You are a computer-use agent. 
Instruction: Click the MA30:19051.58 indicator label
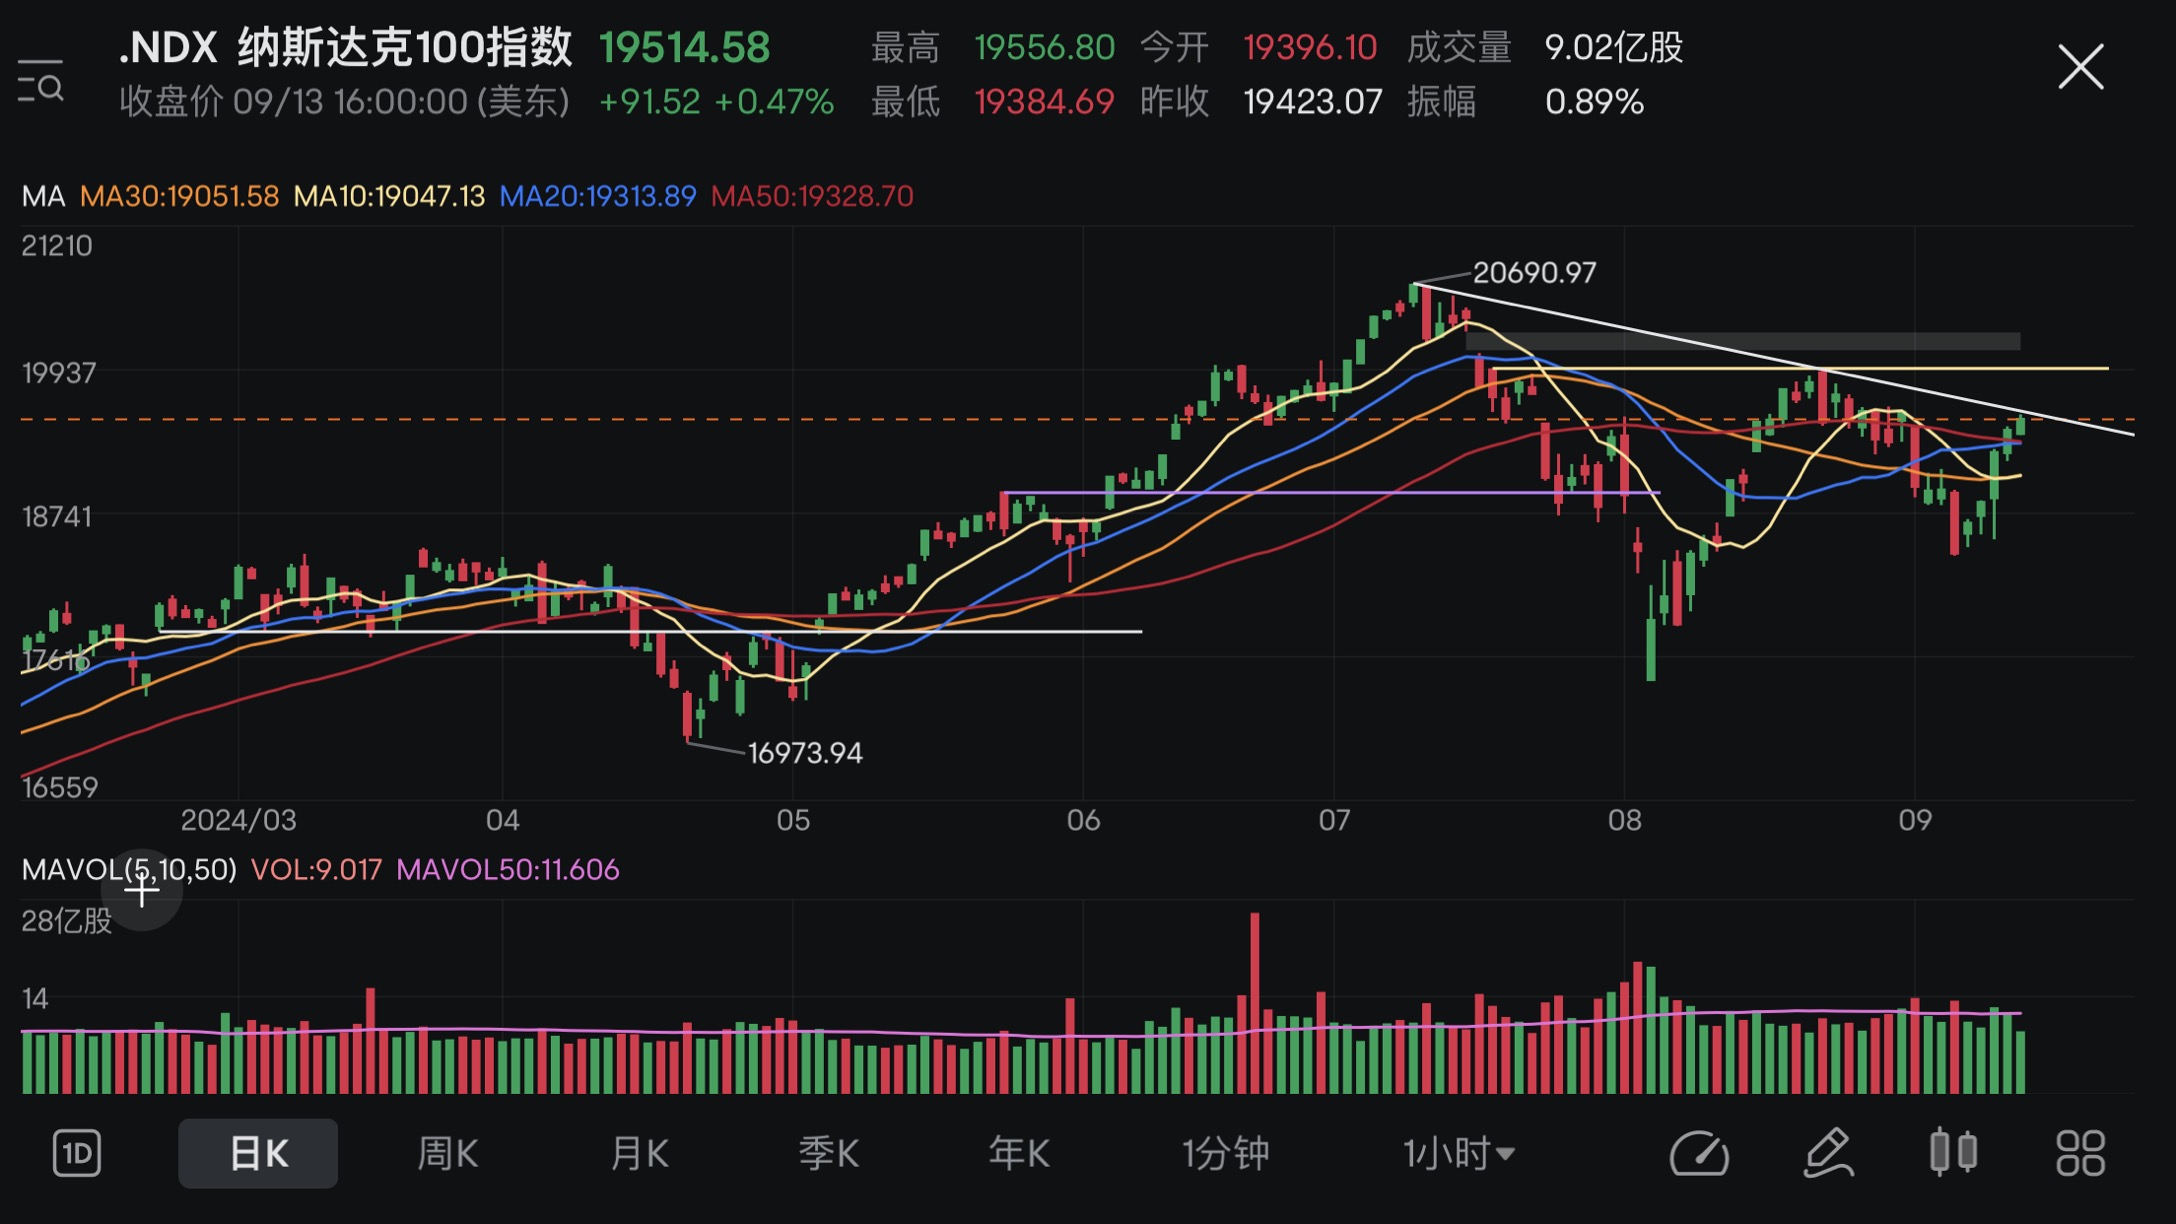(179, 196)
